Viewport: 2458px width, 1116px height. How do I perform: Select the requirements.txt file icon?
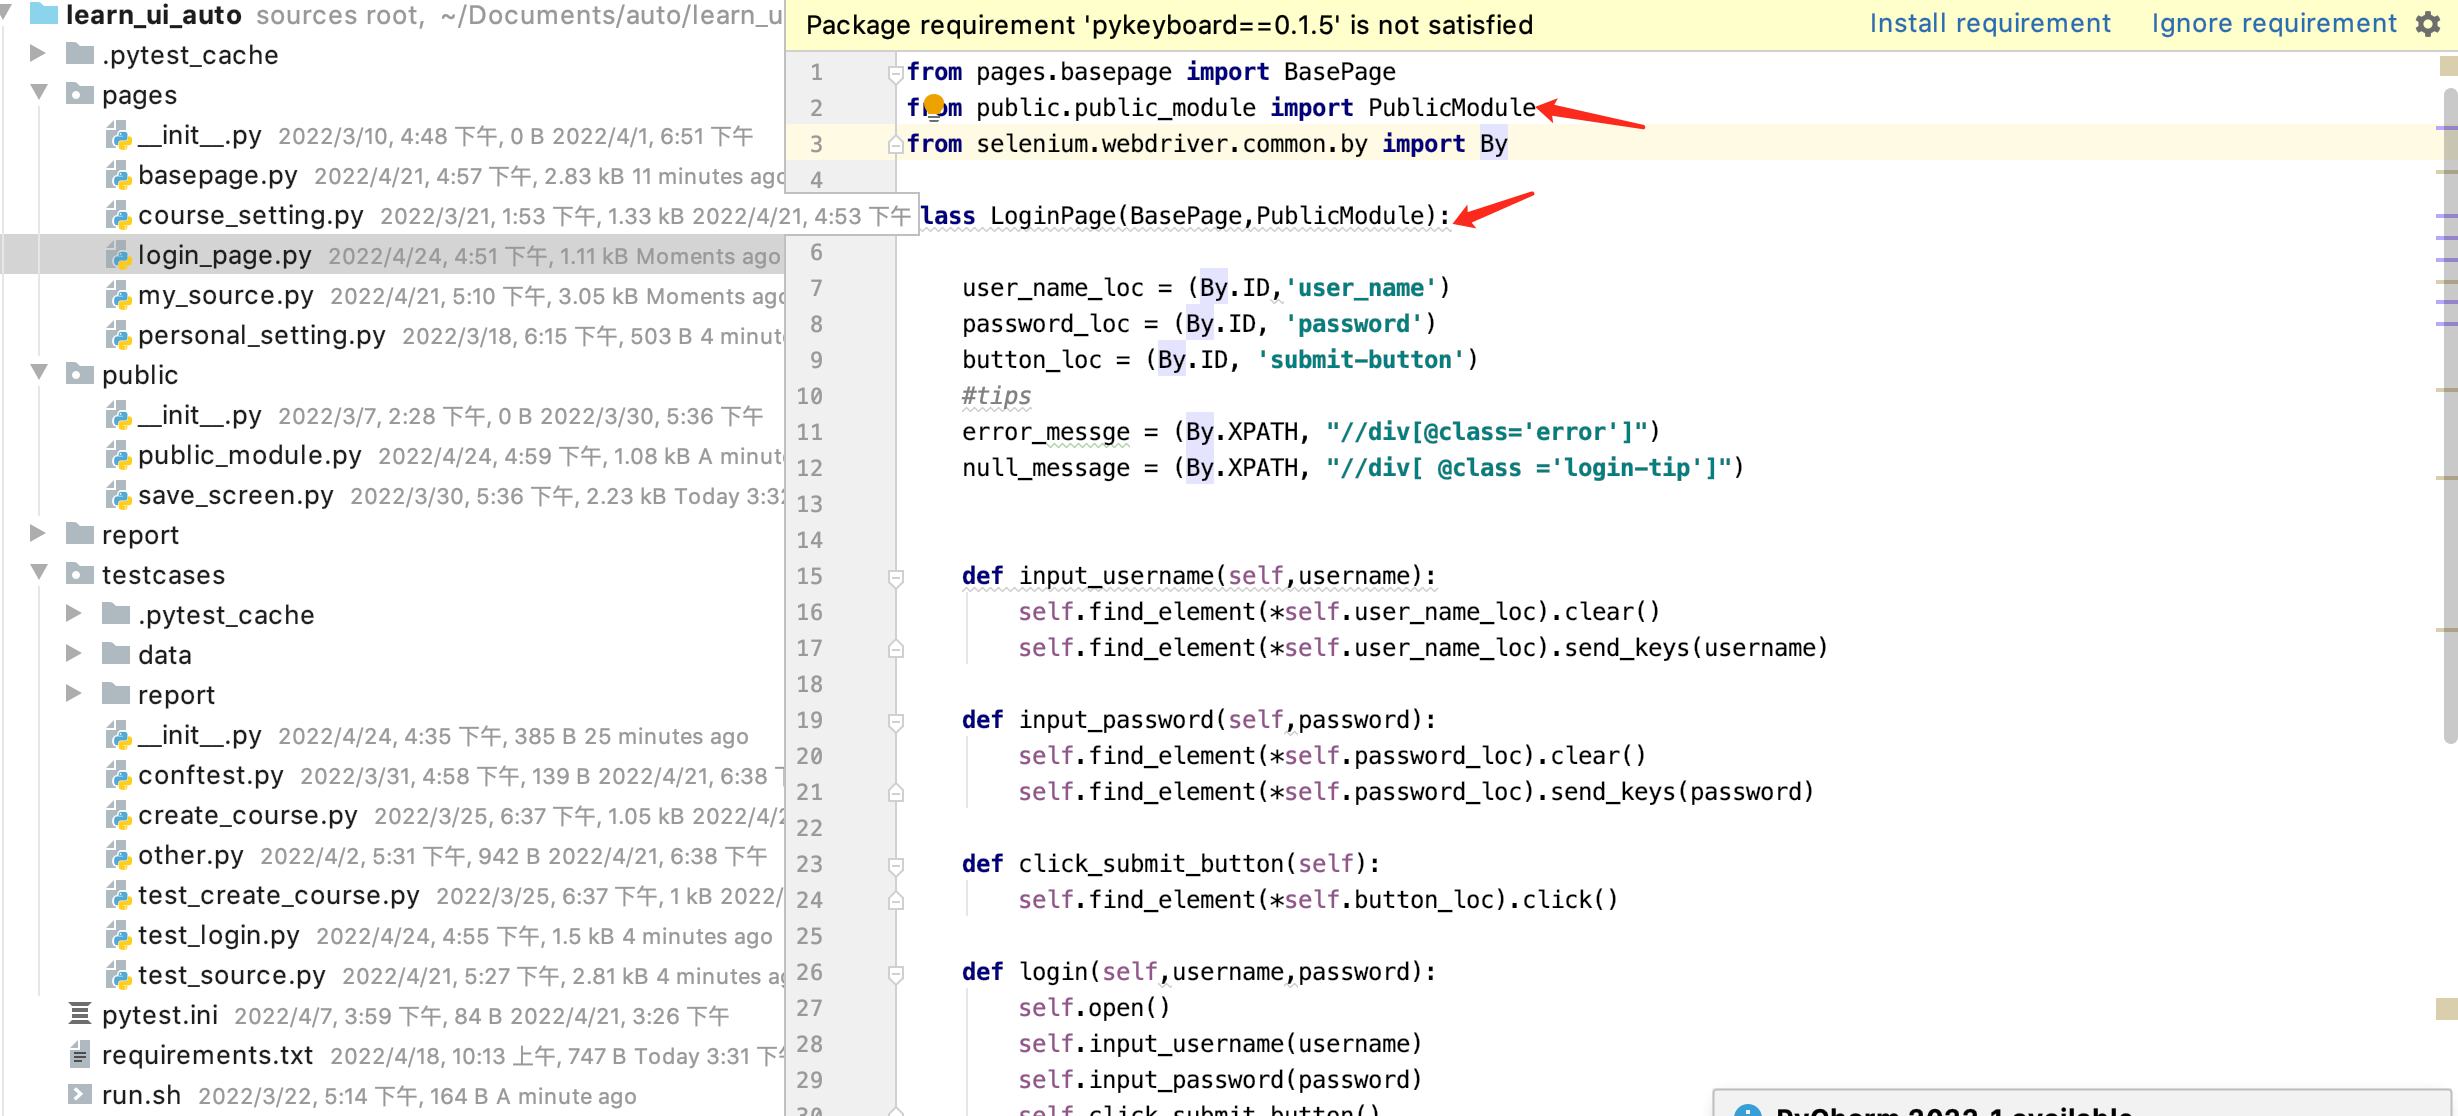80,1054
